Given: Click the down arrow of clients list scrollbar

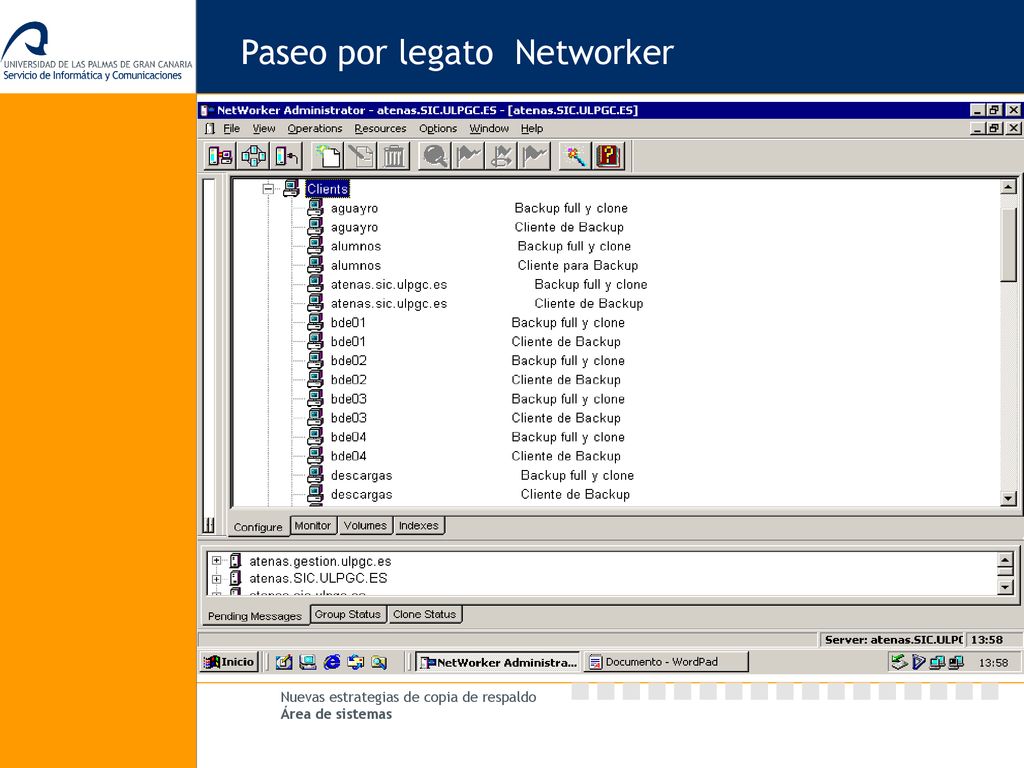Looking at the screenshot, I should (1008, 498).
